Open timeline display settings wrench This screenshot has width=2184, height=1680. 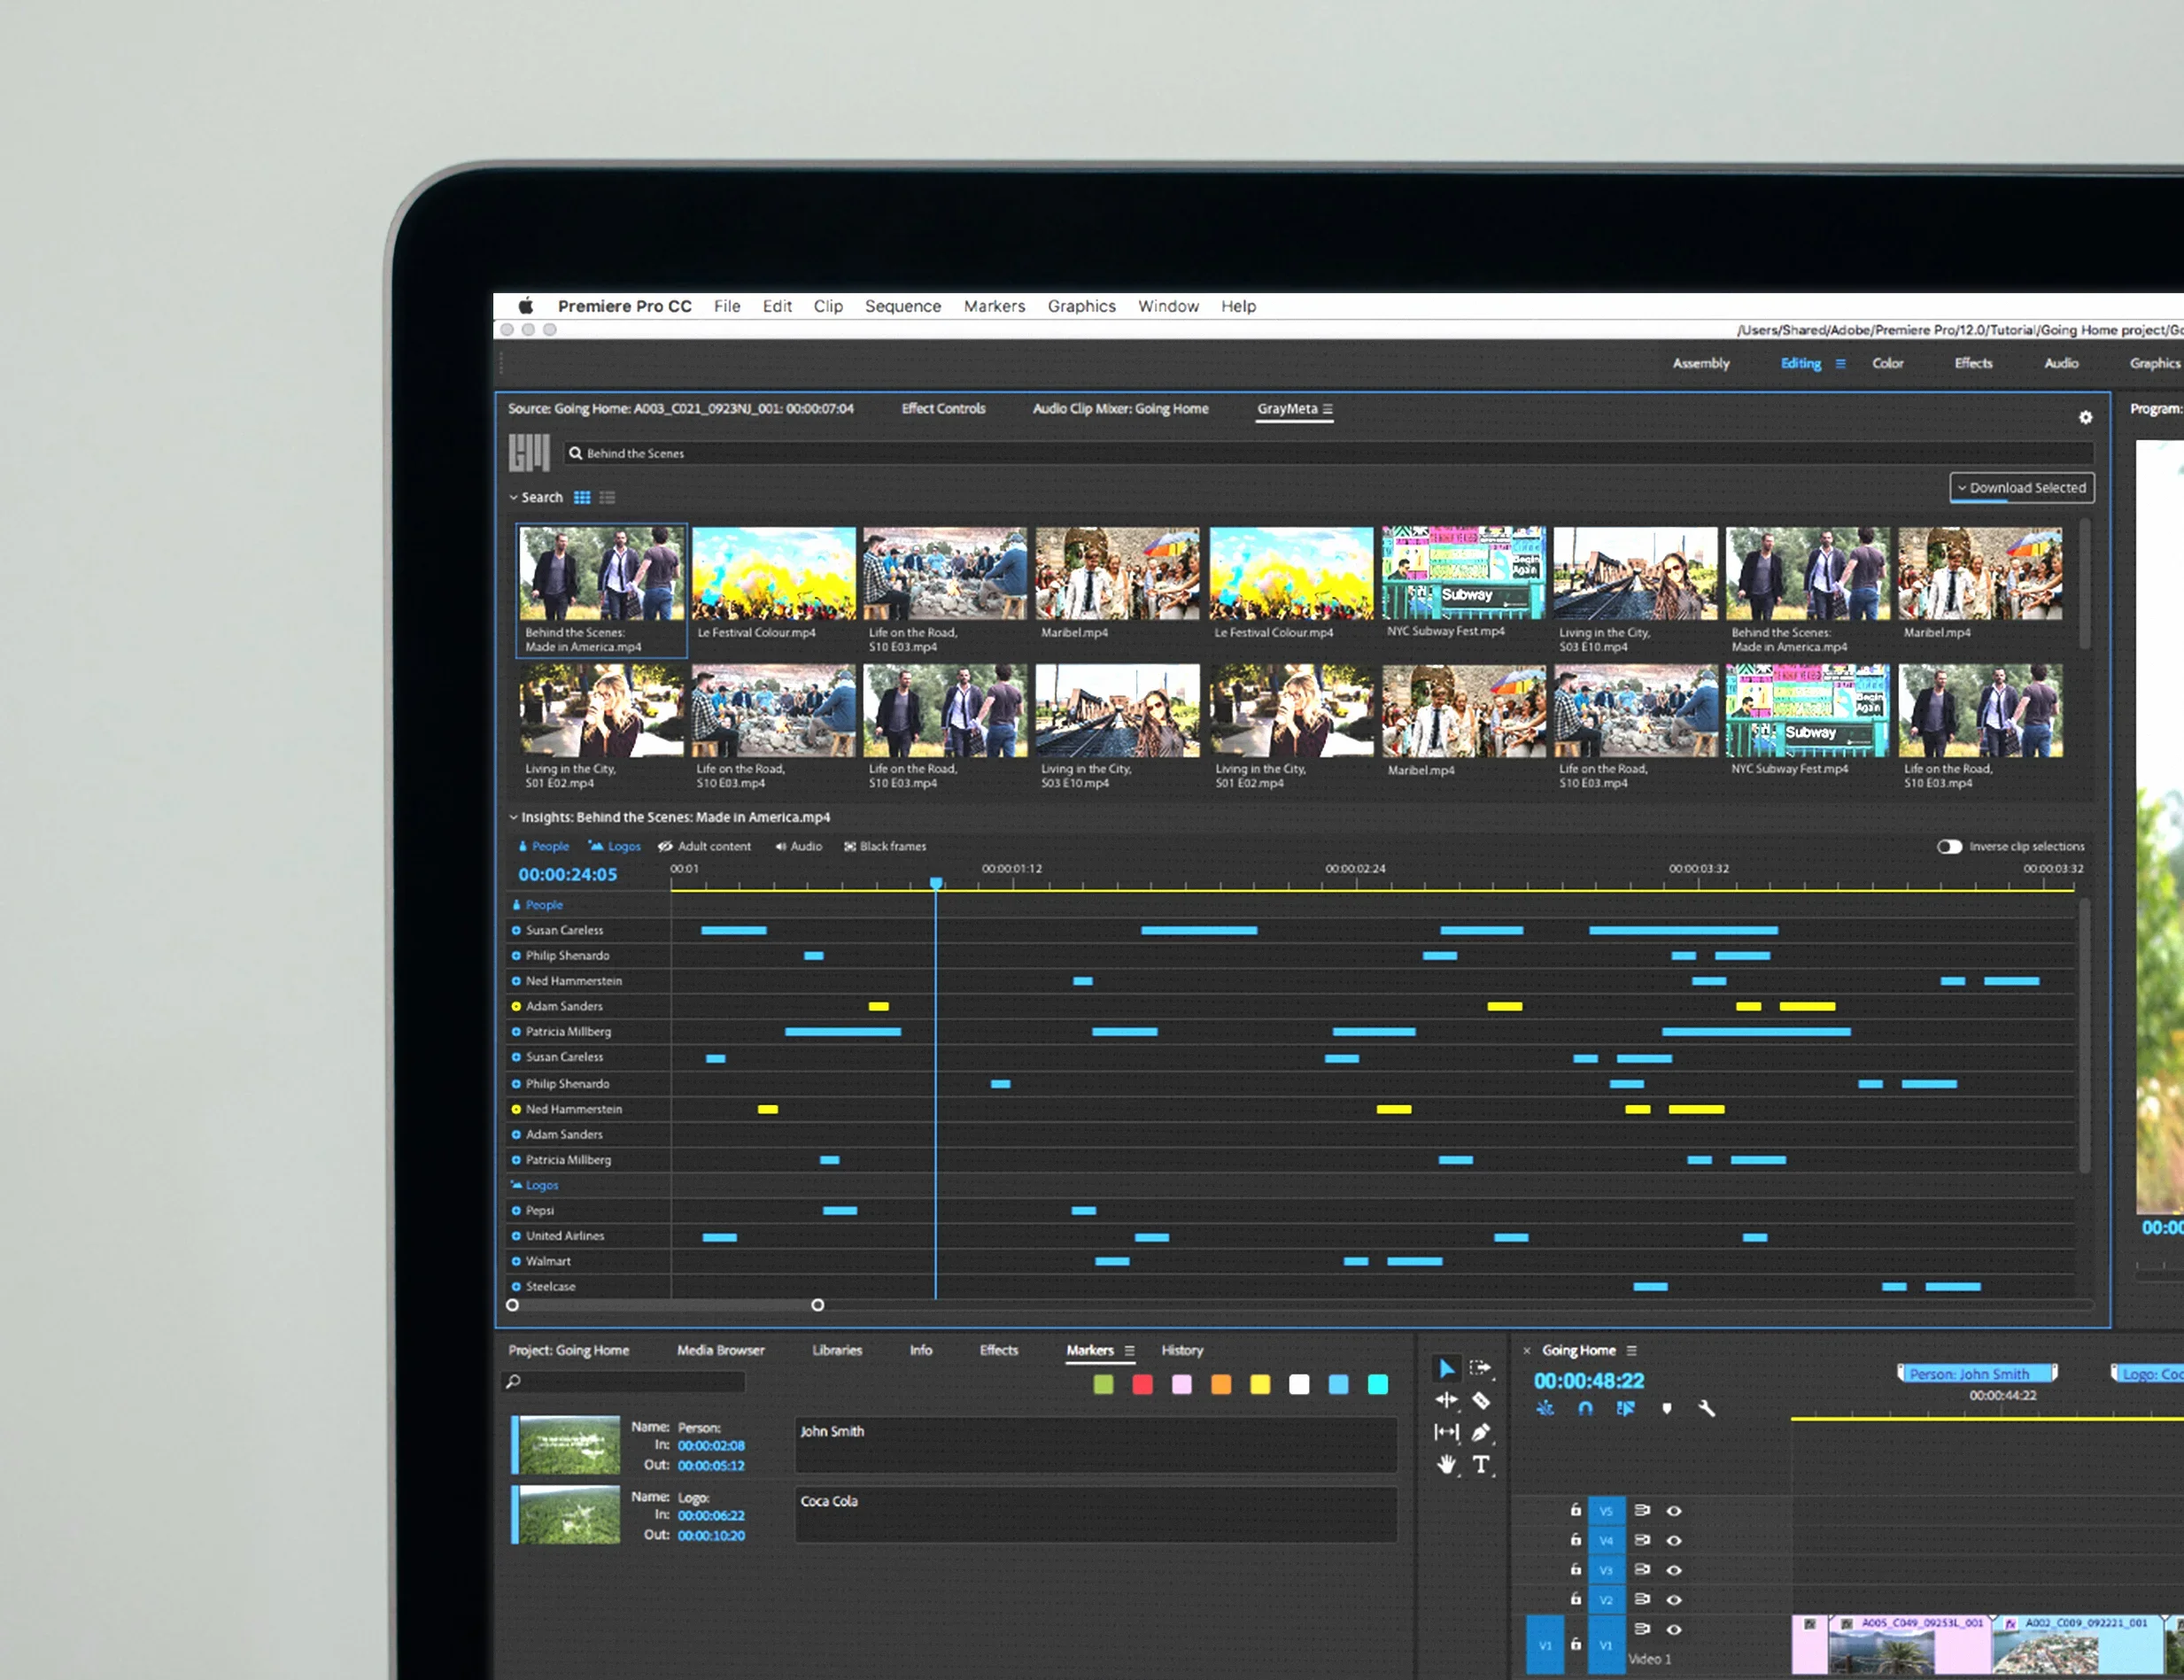[x=1707, y=1408]
